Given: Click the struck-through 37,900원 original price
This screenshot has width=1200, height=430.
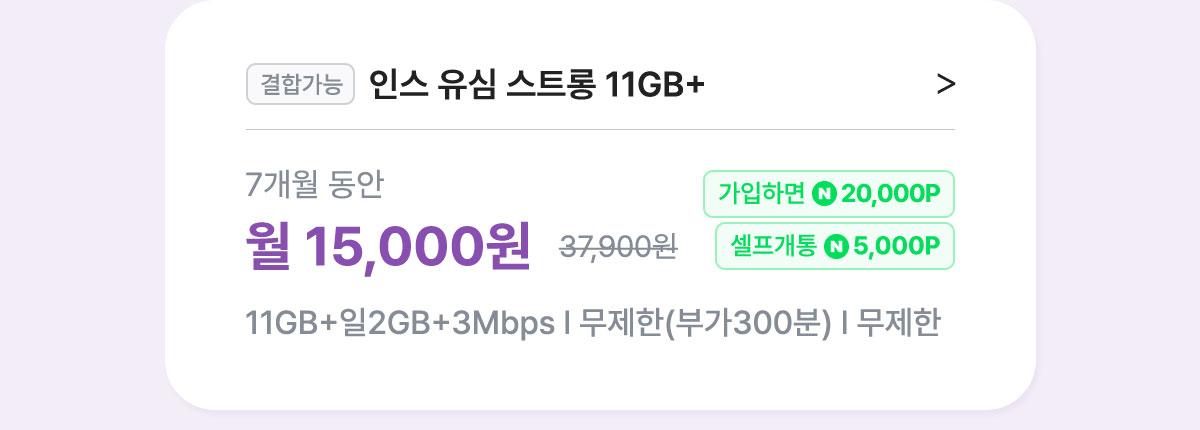Looking at the screenshot, I should (x=618, y=247).
